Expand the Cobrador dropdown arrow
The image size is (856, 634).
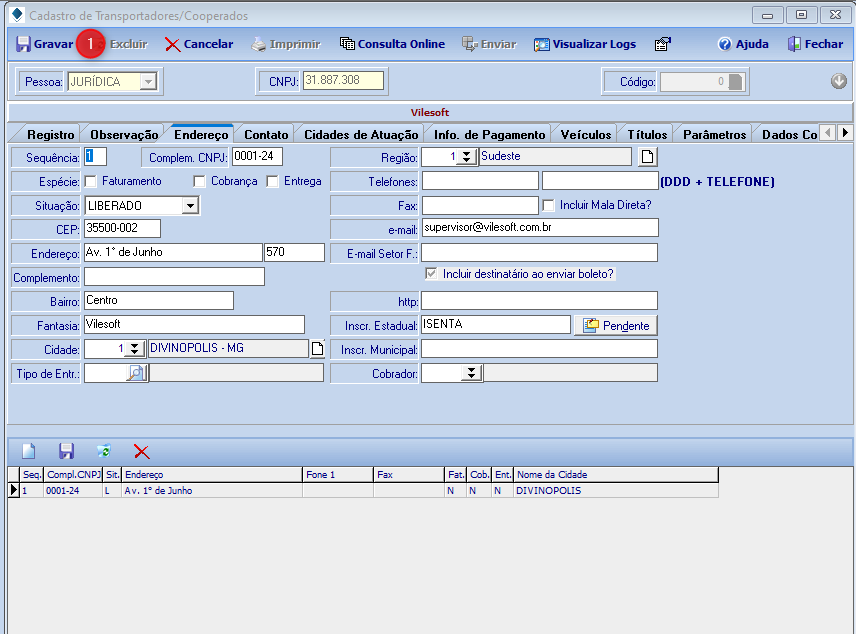click(x=469, y=373)
